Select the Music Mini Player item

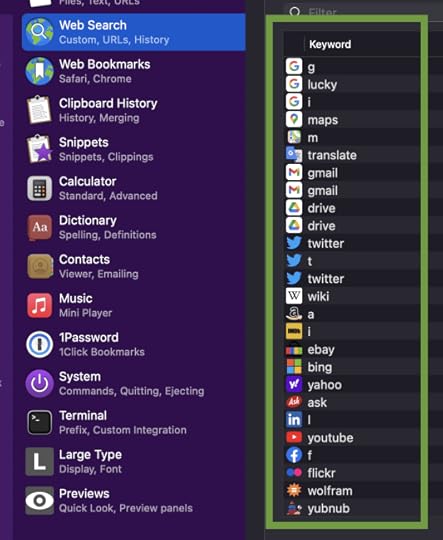tap(134, 305)
